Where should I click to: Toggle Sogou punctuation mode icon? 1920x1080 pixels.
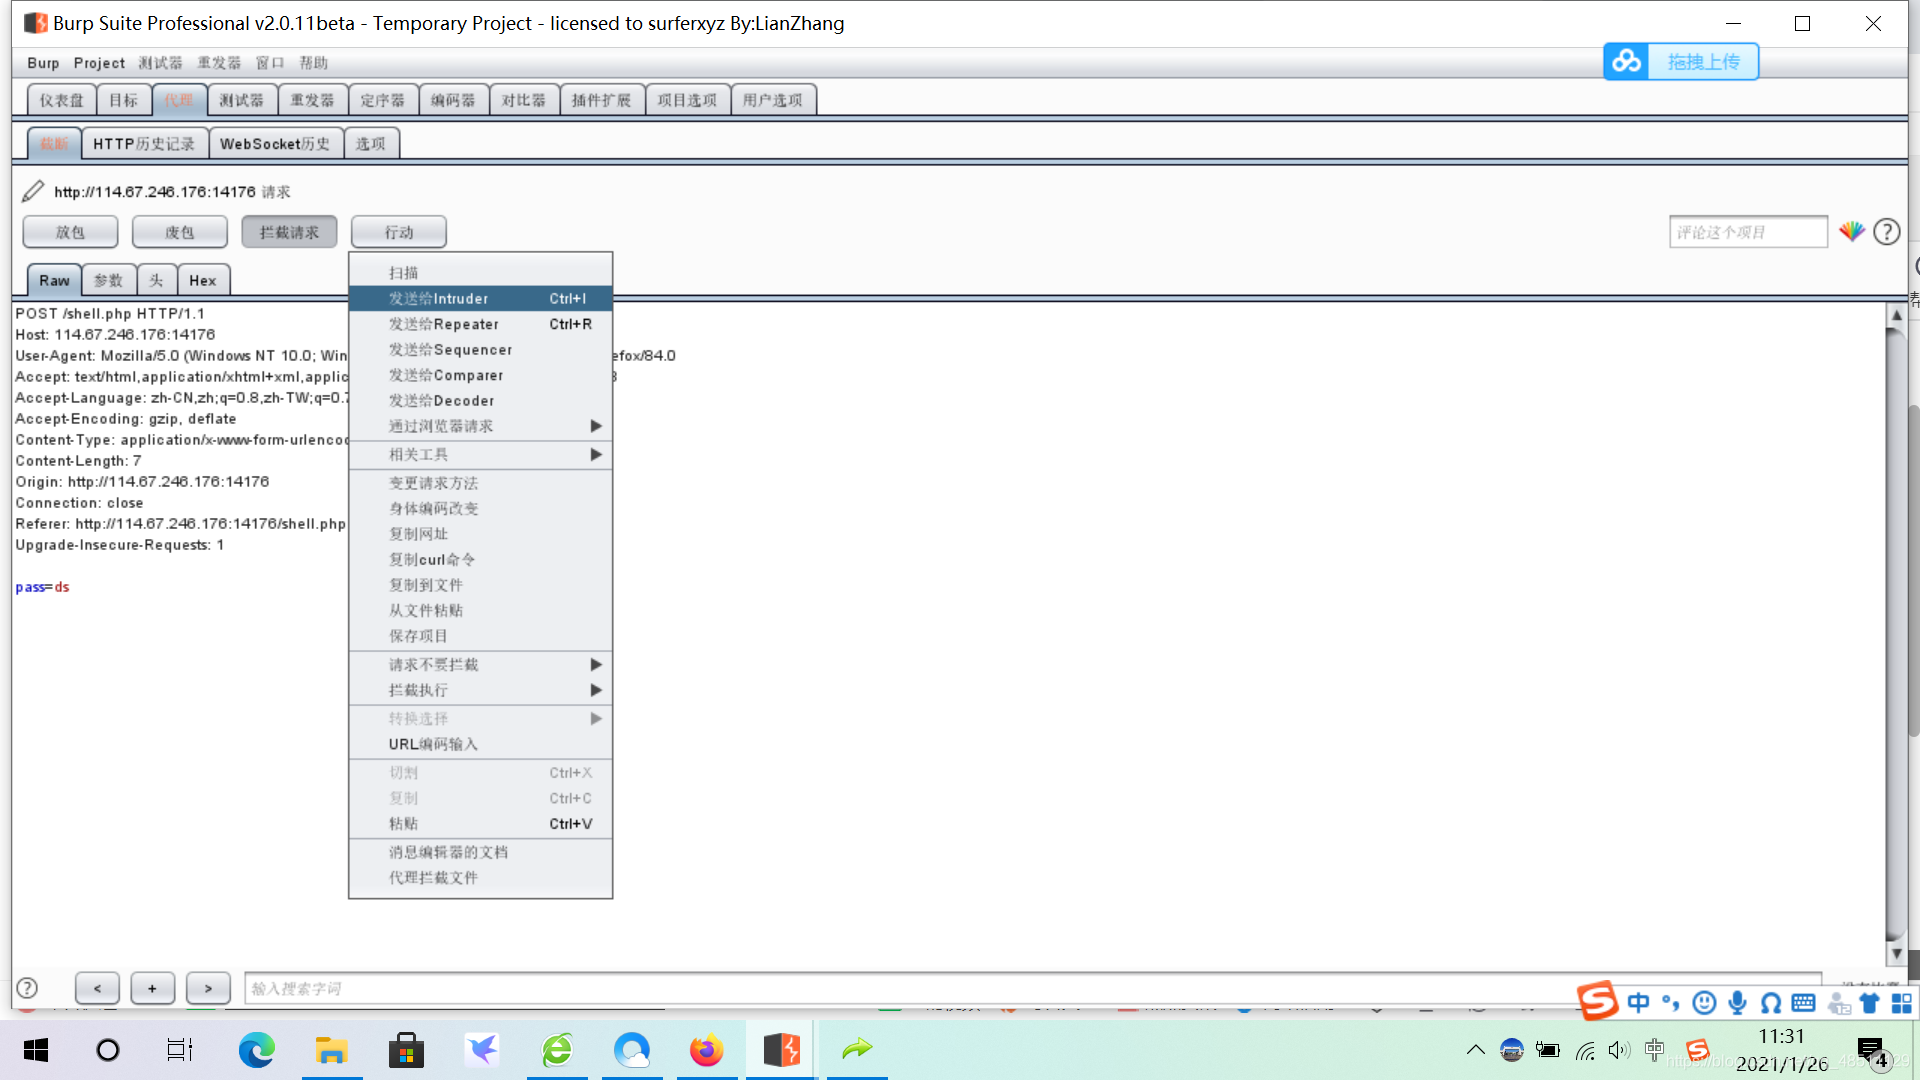(x=1671, y=1003)
